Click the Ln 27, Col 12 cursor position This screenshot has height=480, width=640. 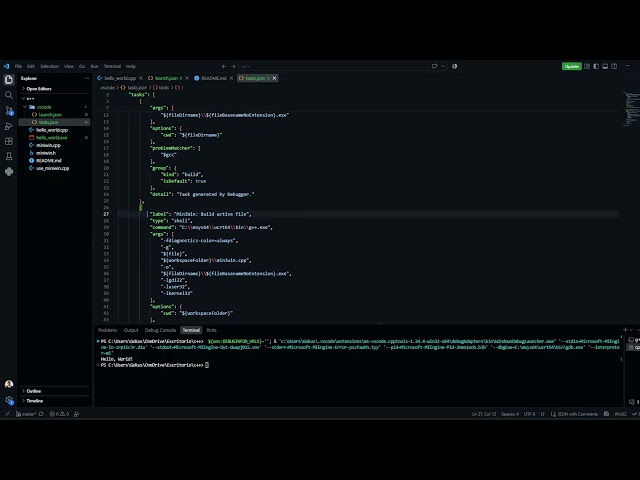click(x=484, y=414)
